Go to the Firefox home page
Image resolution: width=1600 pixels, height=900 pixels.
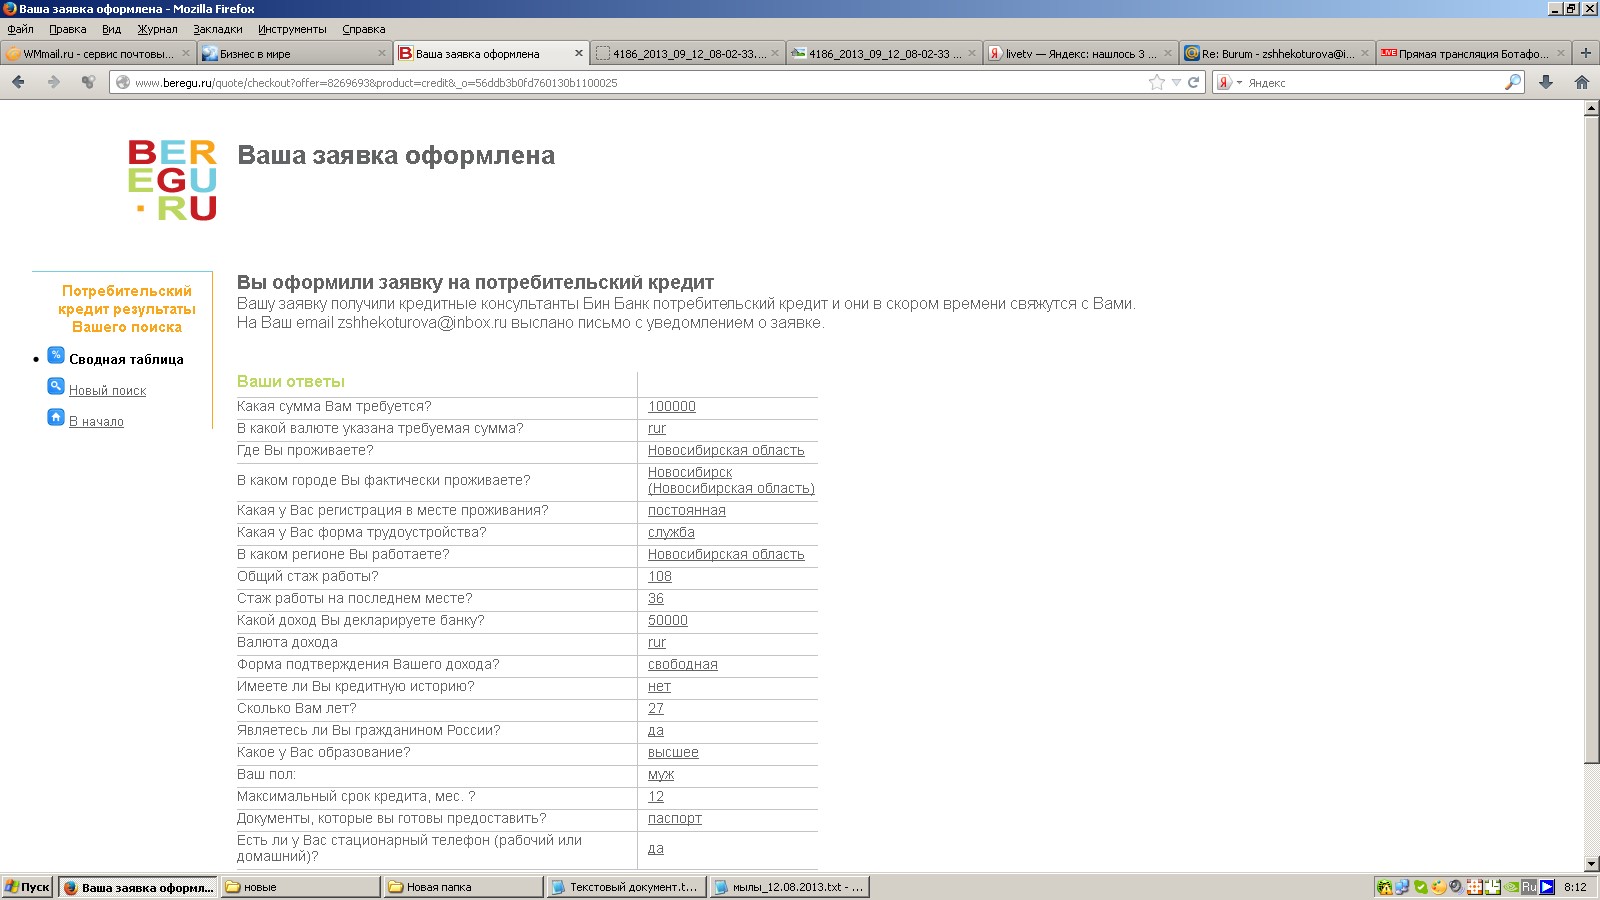pyautogui.click(x=1582, y=82)
